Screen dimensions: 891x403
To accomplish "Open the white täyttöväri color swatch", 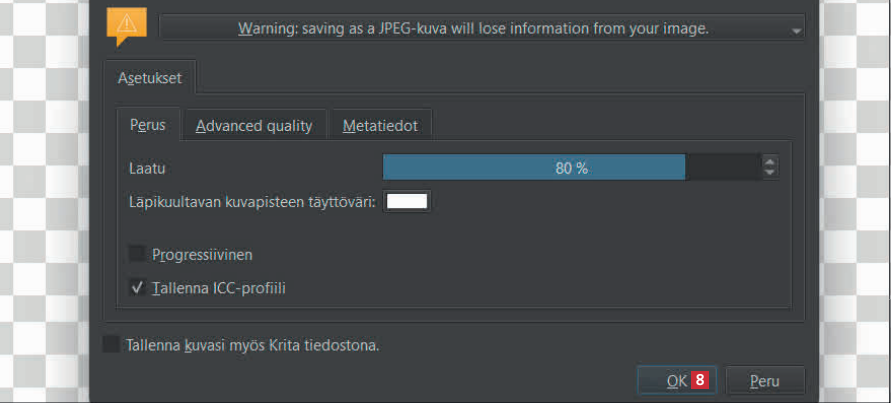I will coord(407,202).
